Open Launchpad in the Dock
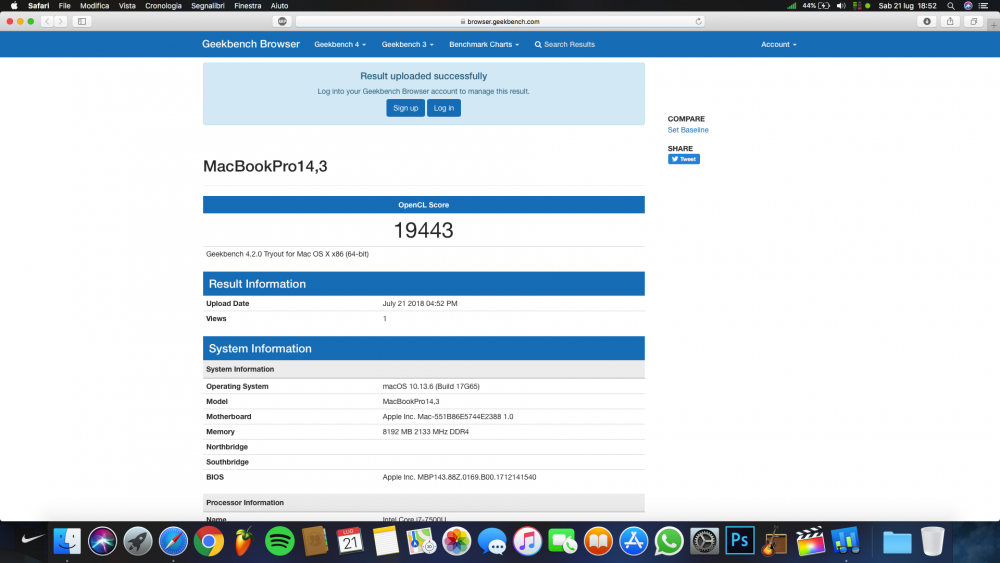This screenshot has height=563, width=1000. click(x=138, y=541)
